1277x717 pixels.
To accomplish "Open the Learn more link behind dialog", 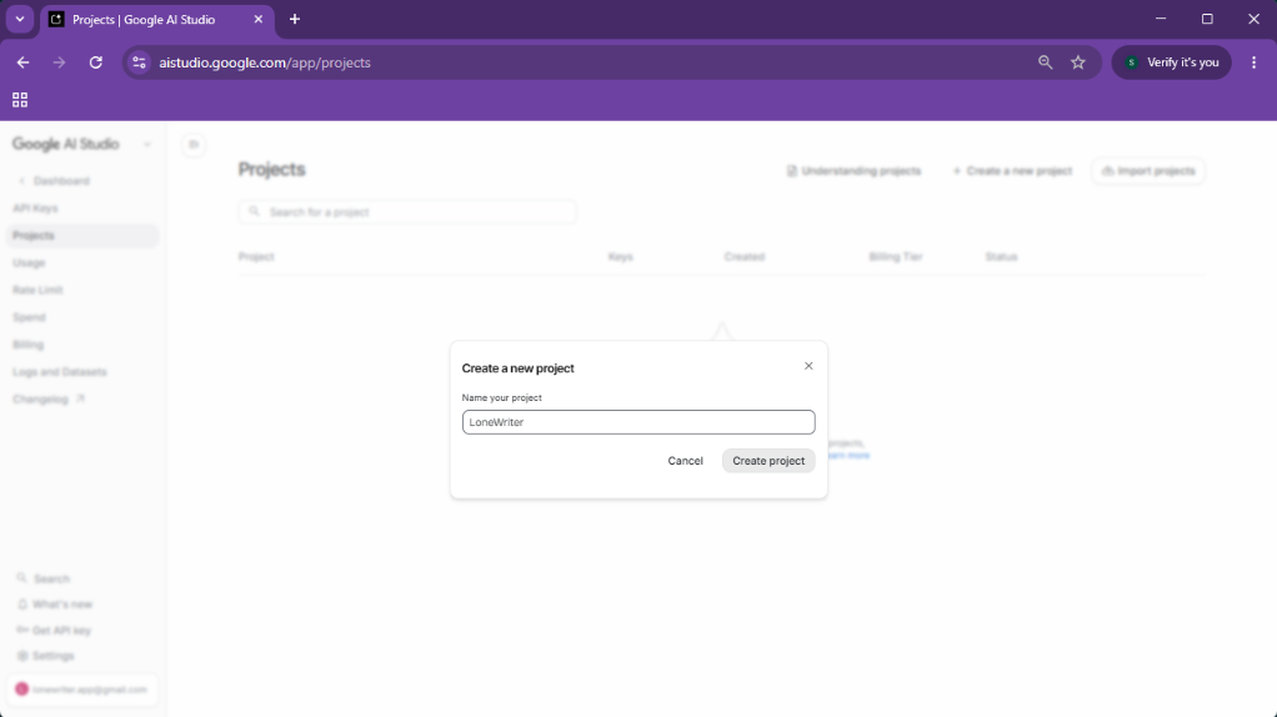I will pos(849,455).
